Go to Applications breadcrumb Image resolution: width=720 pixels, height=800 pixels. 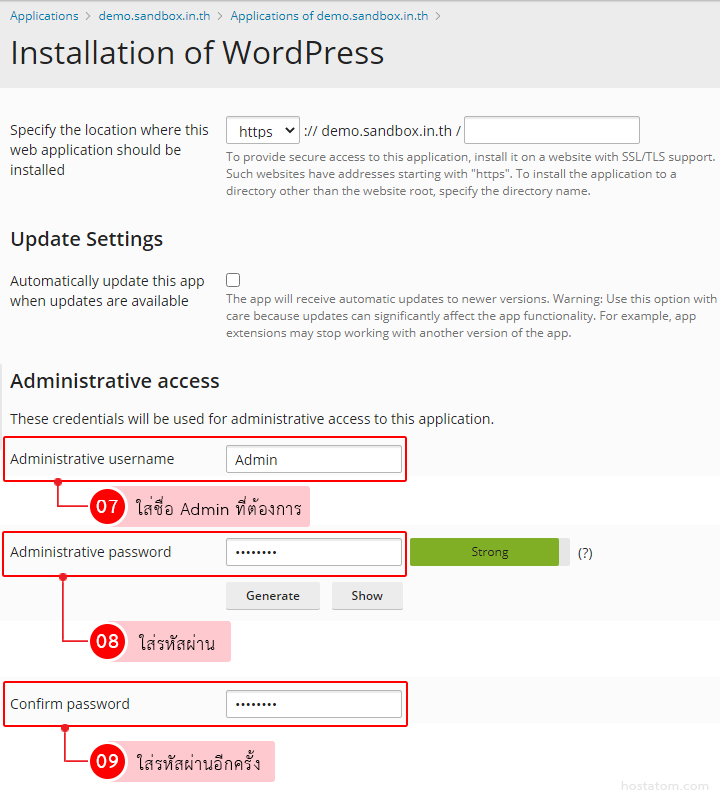tap(44, 16)
